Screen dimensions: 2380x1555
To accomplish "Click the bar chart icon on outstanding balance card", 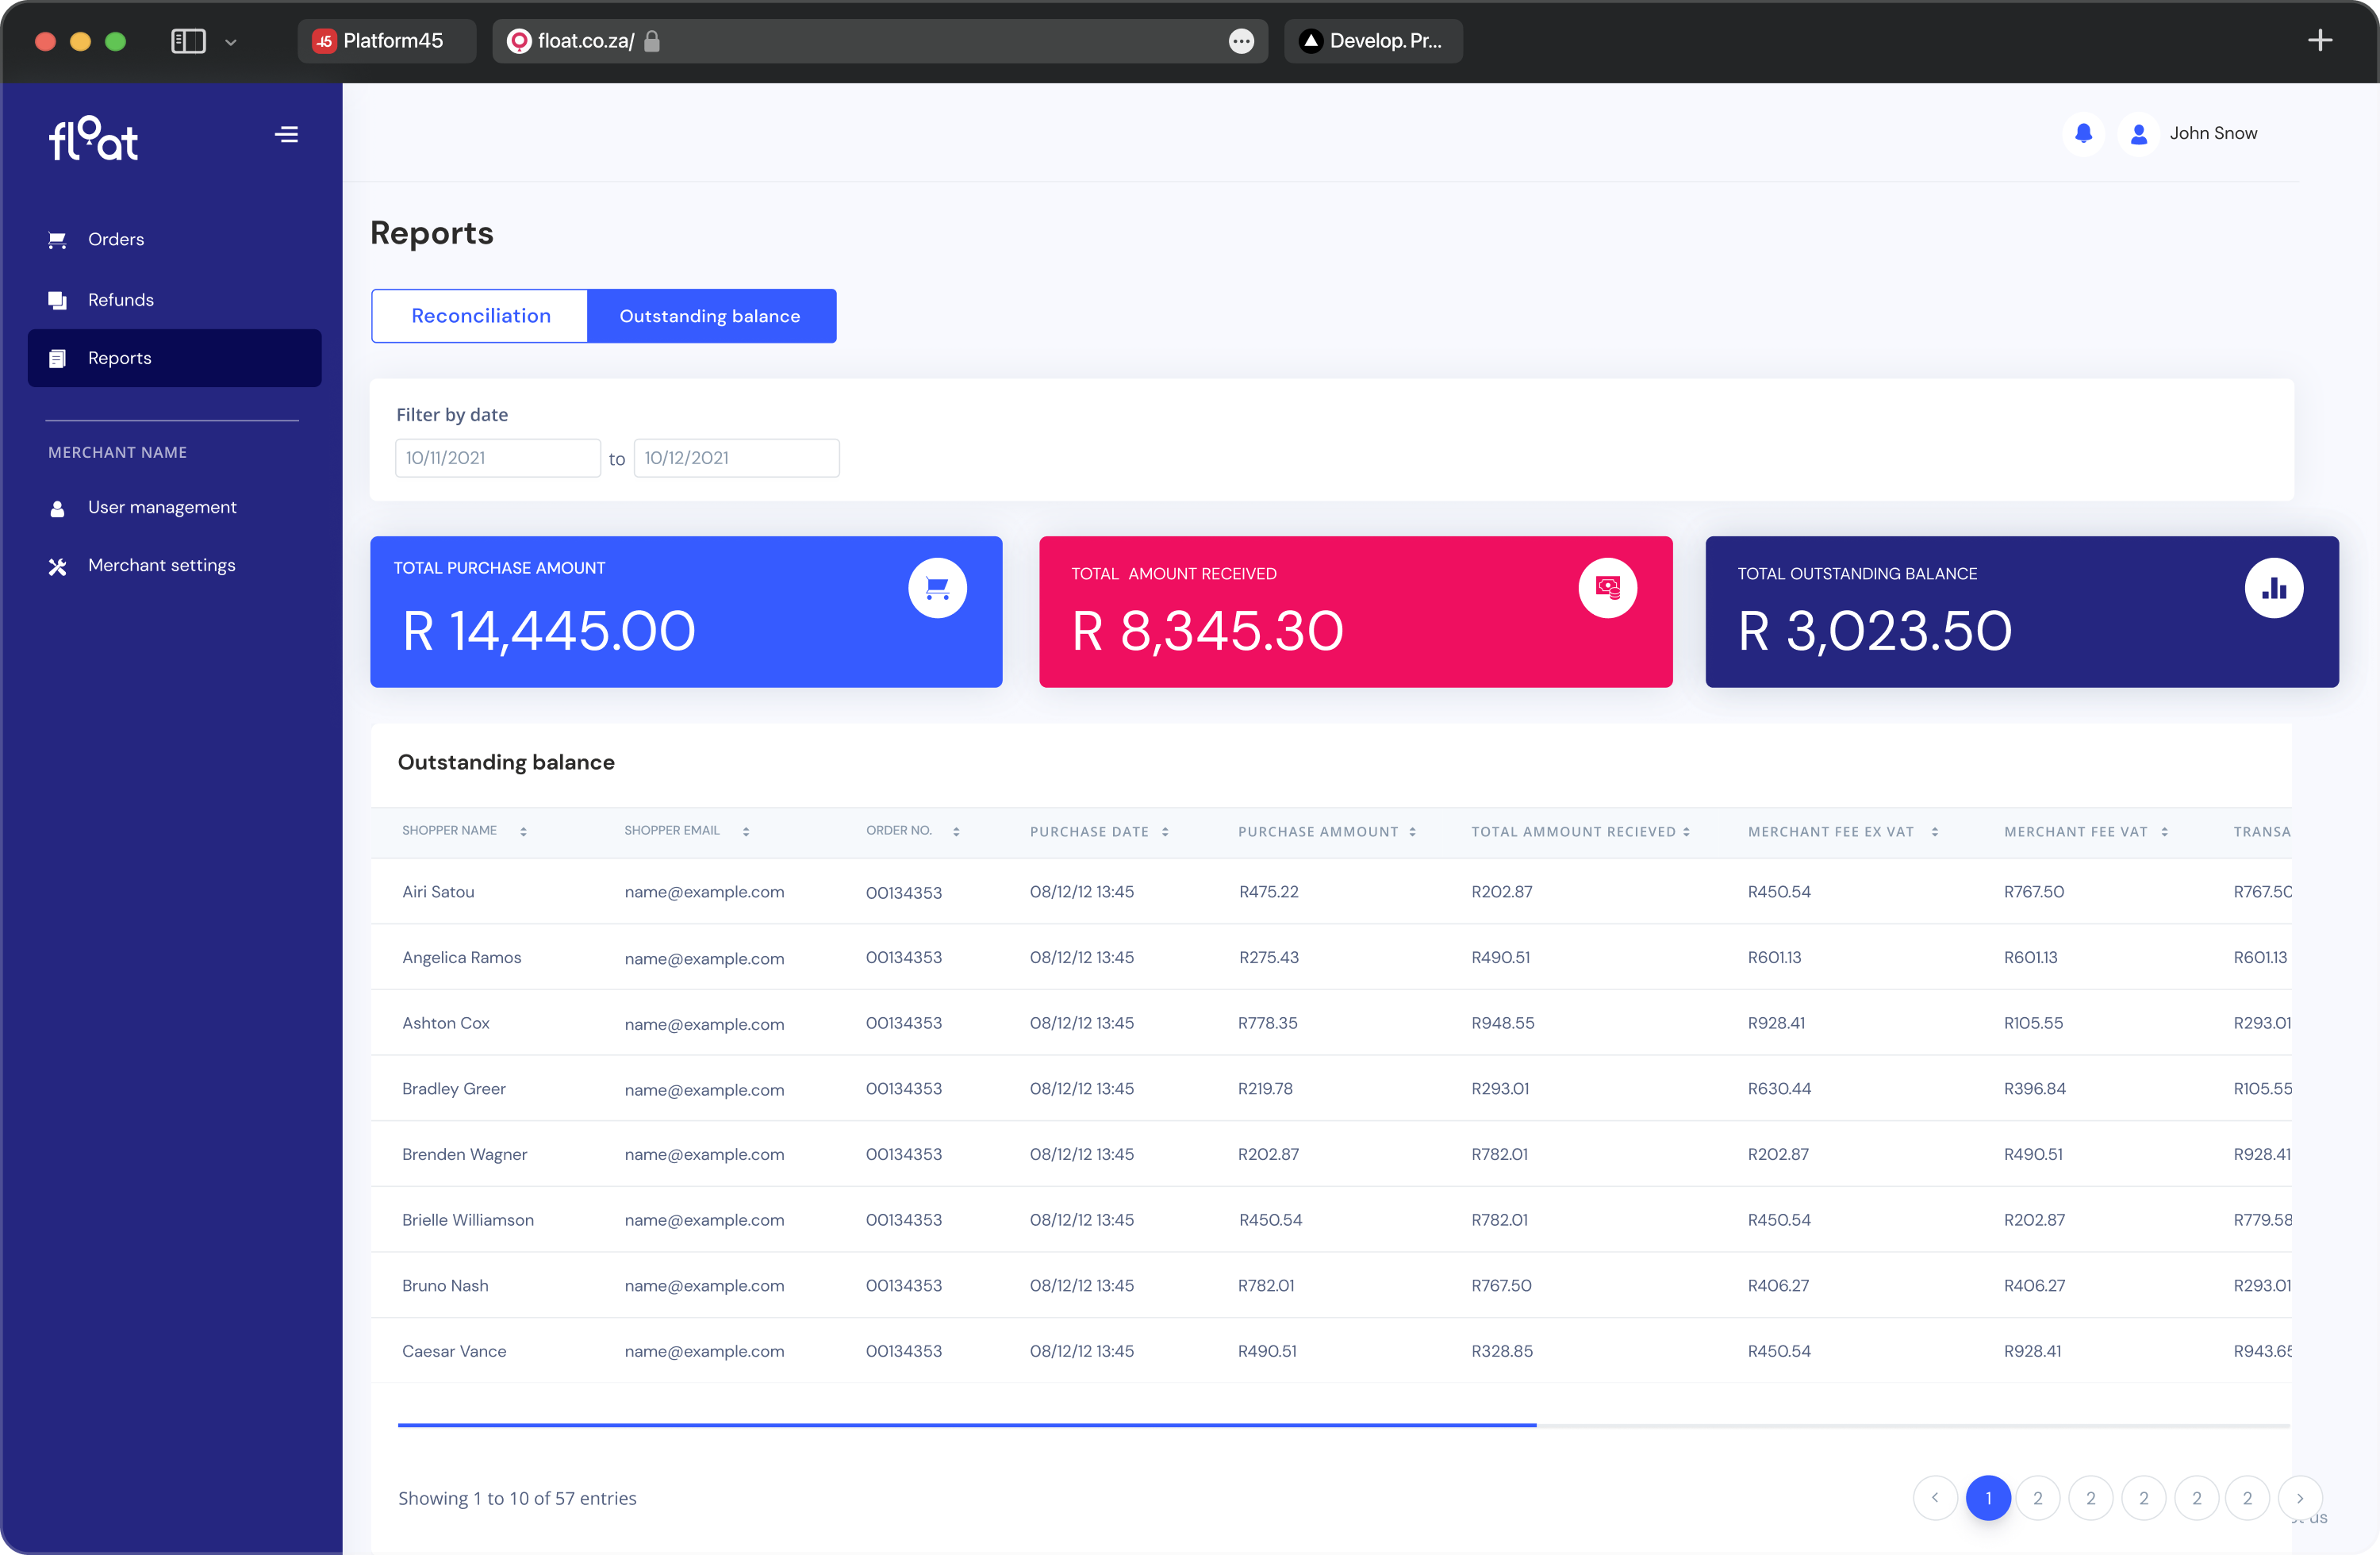I will coord(2273,588).
